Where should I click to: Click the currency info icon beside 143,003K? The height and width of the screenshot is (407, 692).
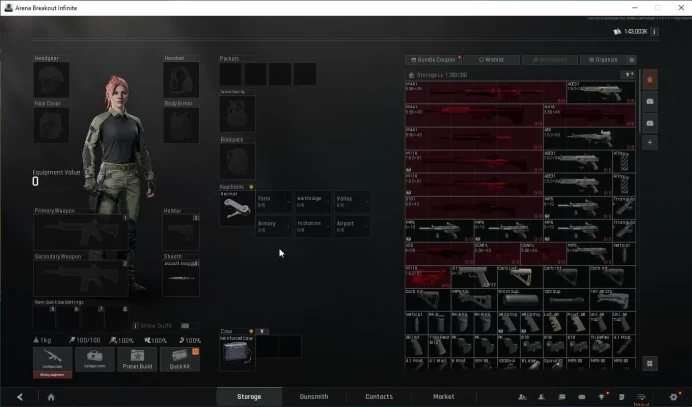[x=654, y=32]
